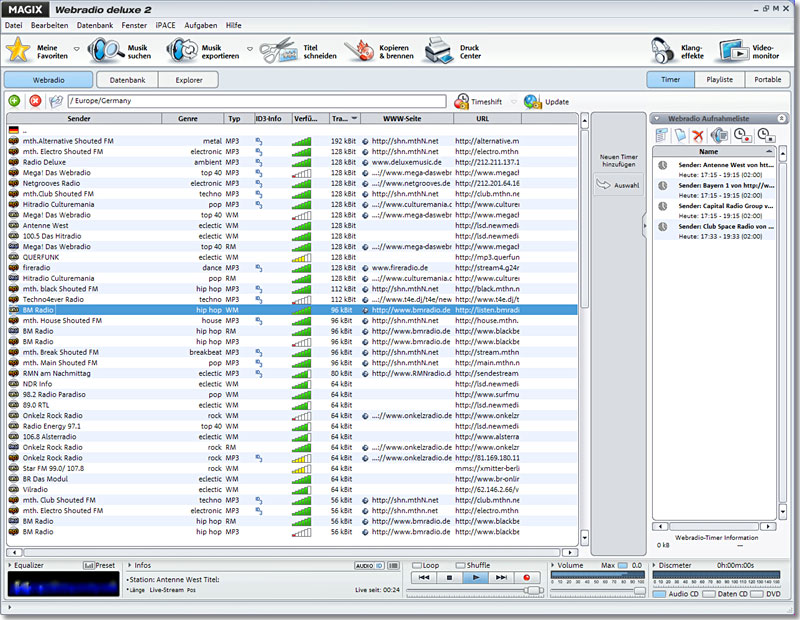Switch to the Portable tab
Screen dimensions: 800x620
click(x=767, y=80)
